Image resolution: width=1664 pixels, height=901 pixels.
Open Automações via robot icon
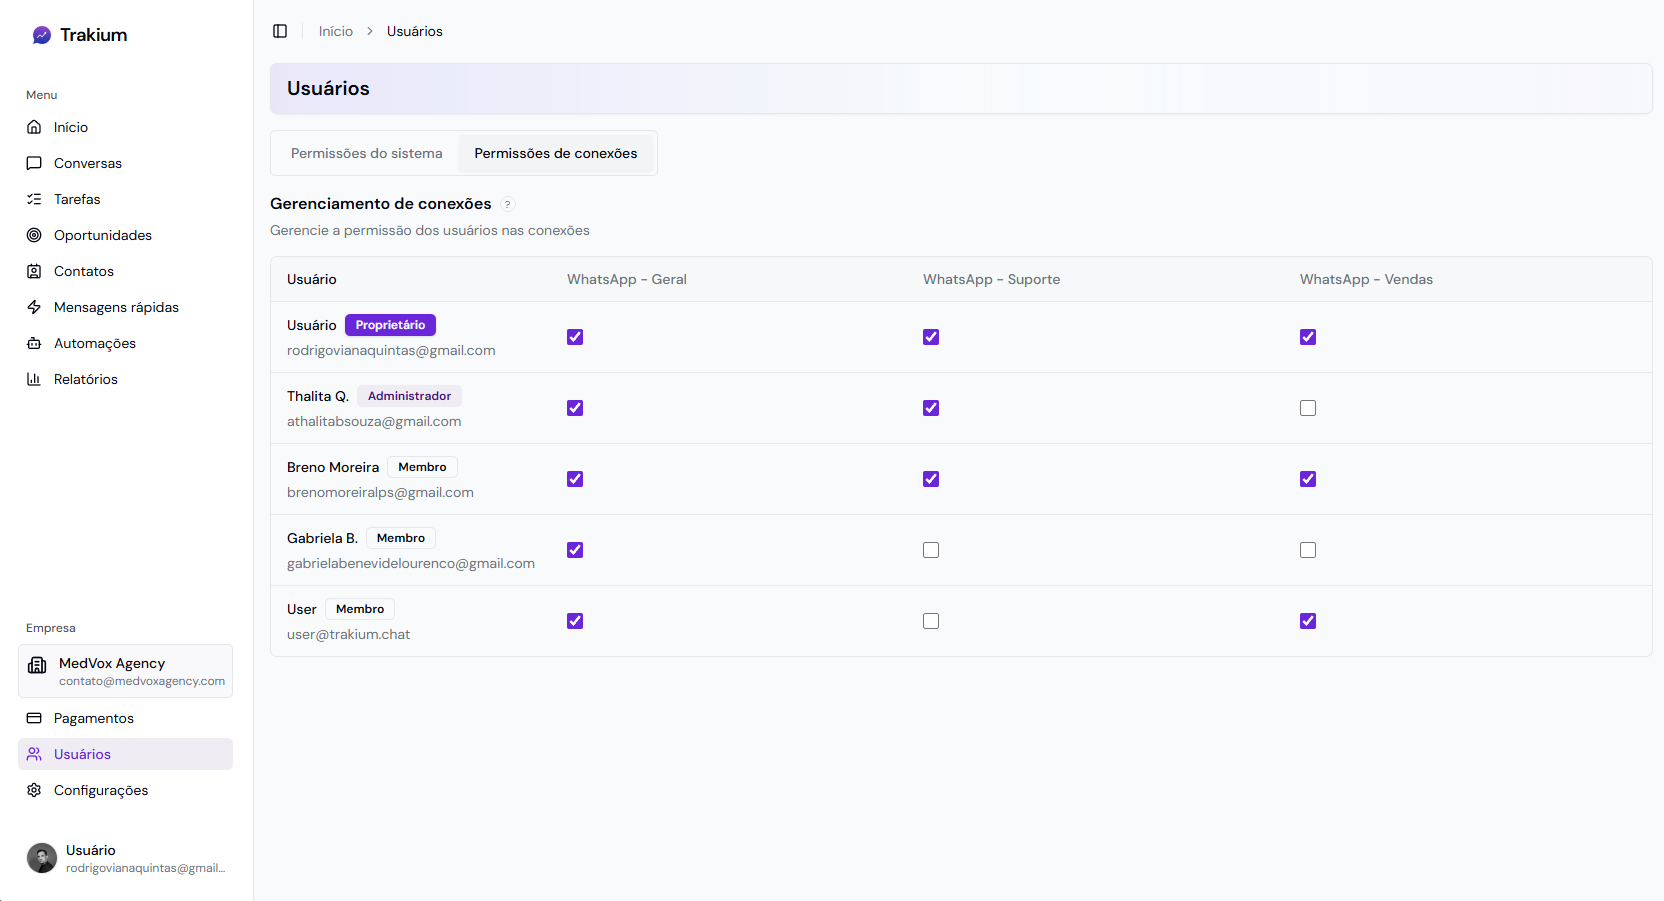click(x=34, y=343)
